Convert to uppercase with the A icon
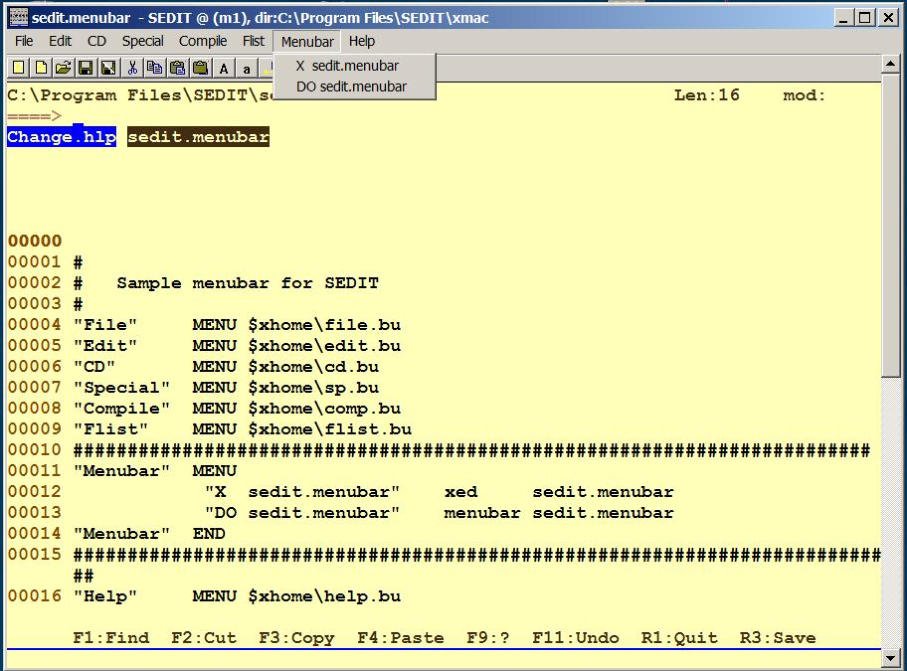 pos(224,68)
